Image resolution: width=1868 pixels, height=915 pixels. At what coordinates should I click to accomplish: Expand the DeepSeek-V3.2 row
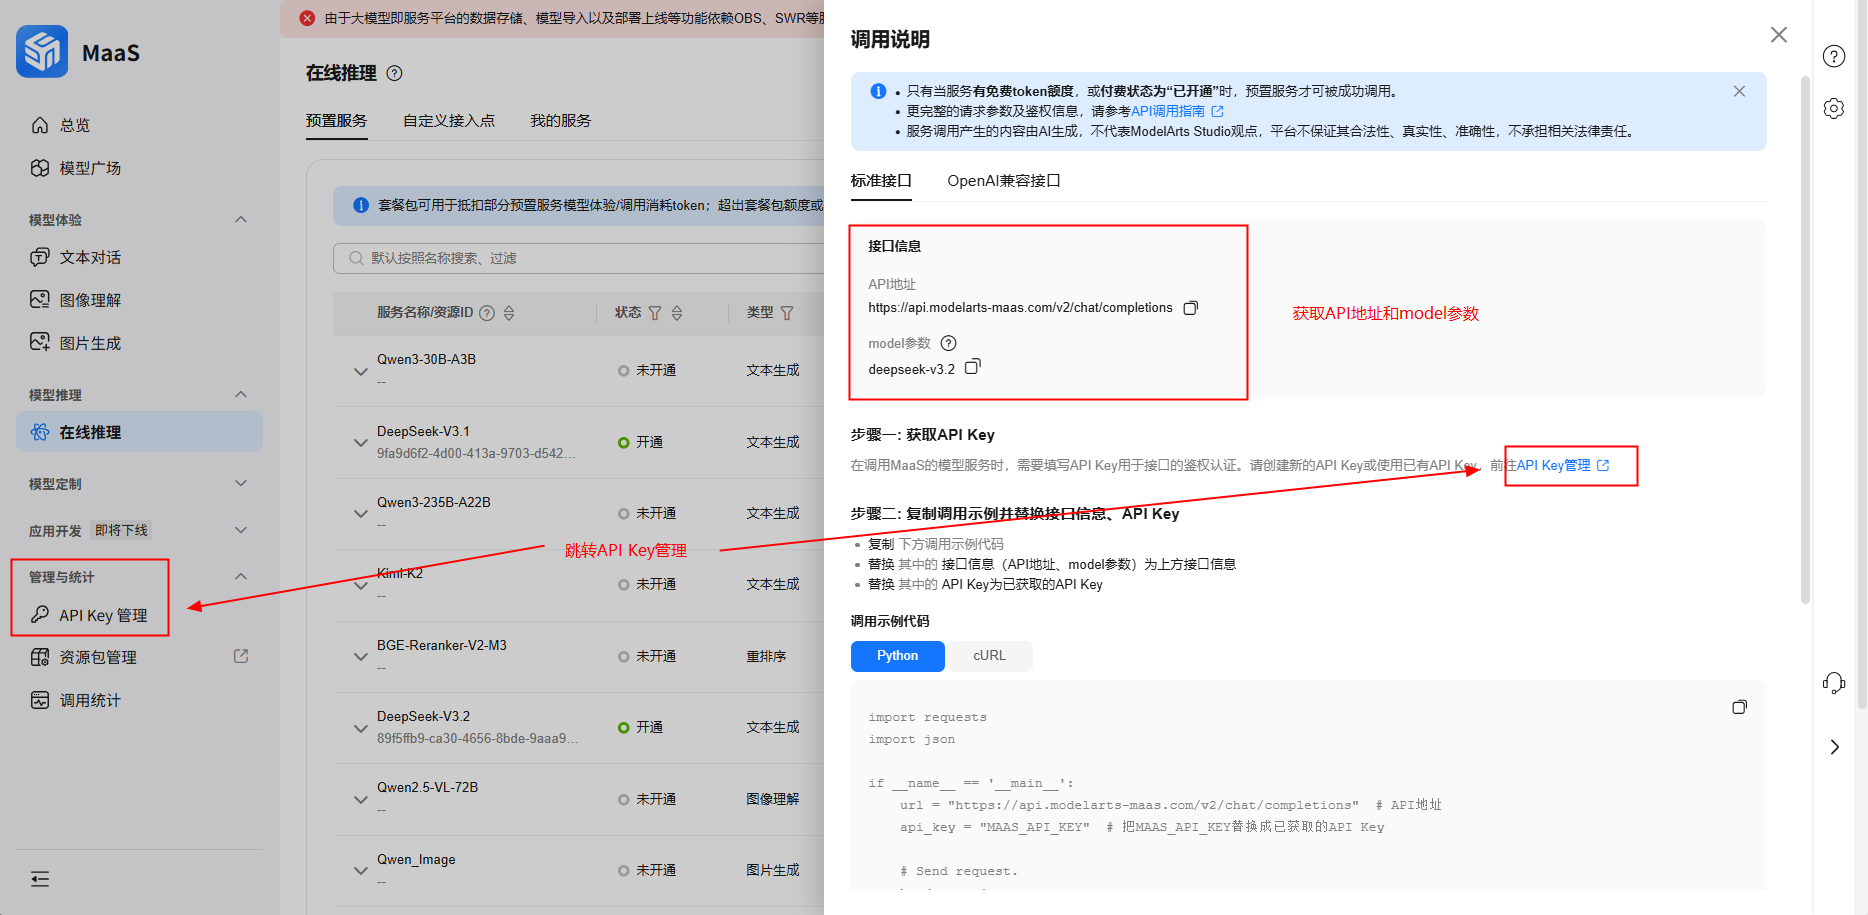pos(360,728)
